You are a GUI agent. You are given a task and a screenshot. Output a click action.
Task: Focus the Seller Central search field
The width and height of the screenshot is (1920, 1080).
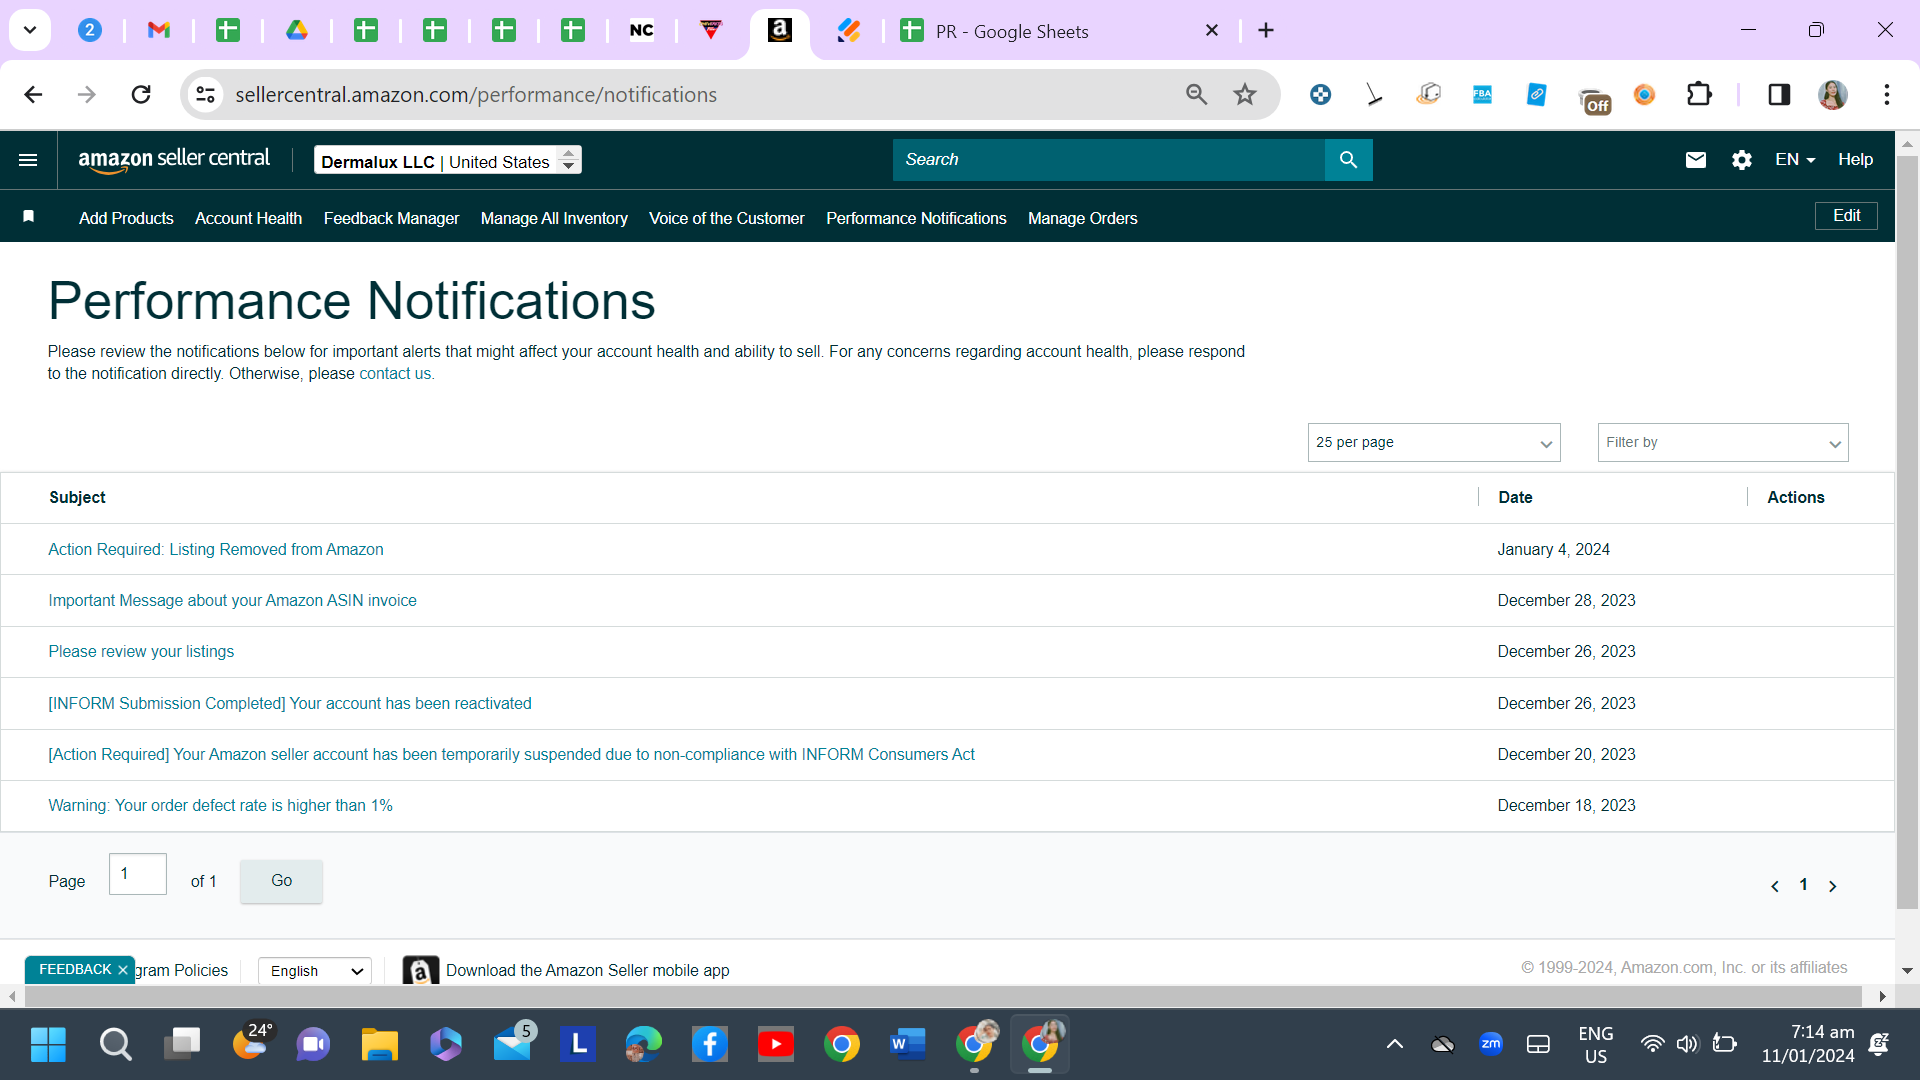[1108, 160]
